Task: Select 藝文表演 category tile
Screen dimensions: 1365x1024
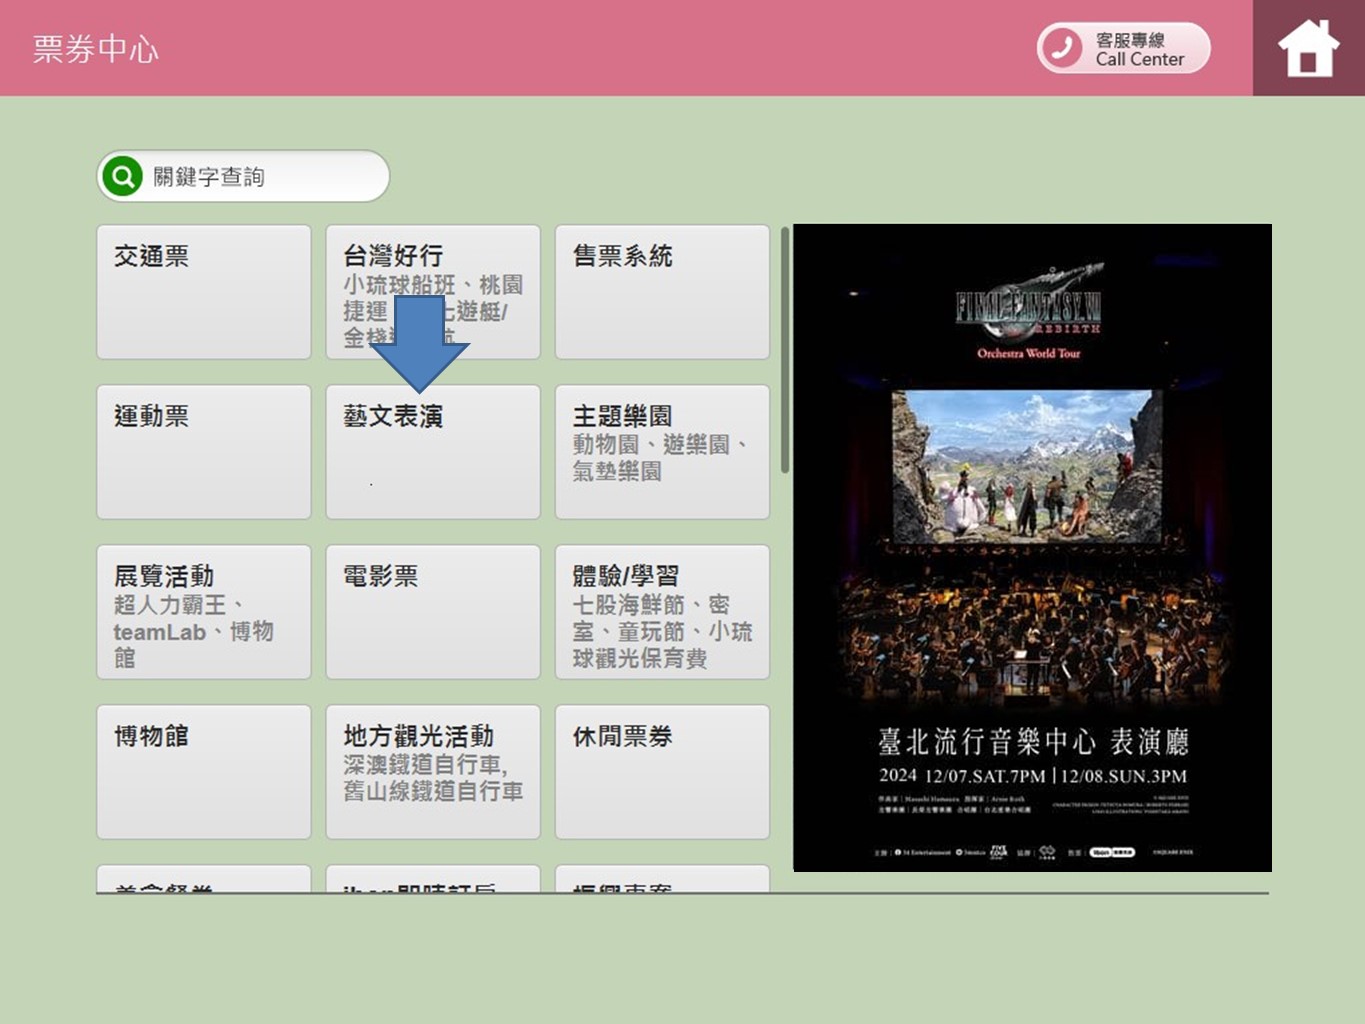Action: pyautogui.click(x=433, y=452)
